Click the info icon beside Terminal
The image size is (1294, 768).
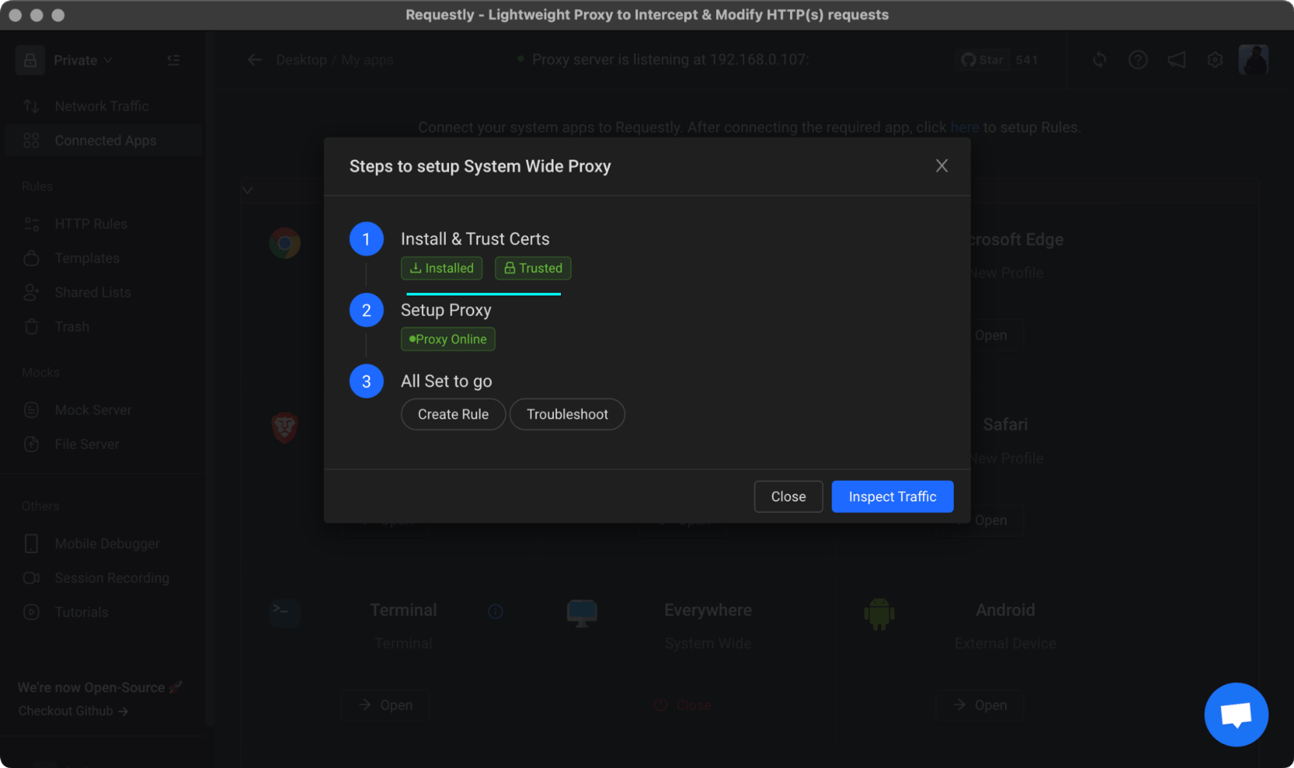point(495,611)
